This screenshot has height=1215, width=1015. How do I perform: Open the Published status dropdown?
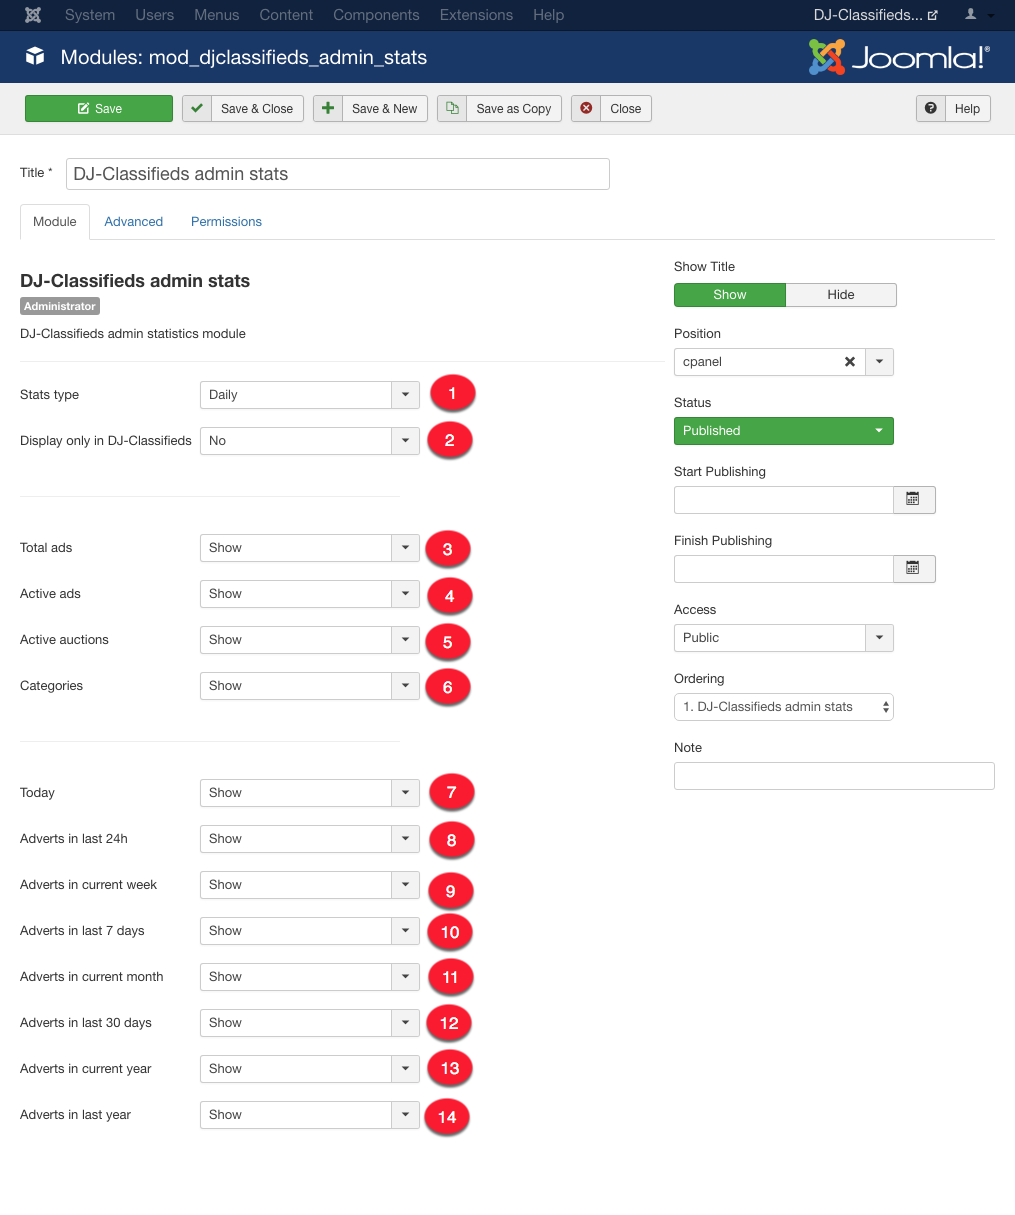tap(783, 430)
